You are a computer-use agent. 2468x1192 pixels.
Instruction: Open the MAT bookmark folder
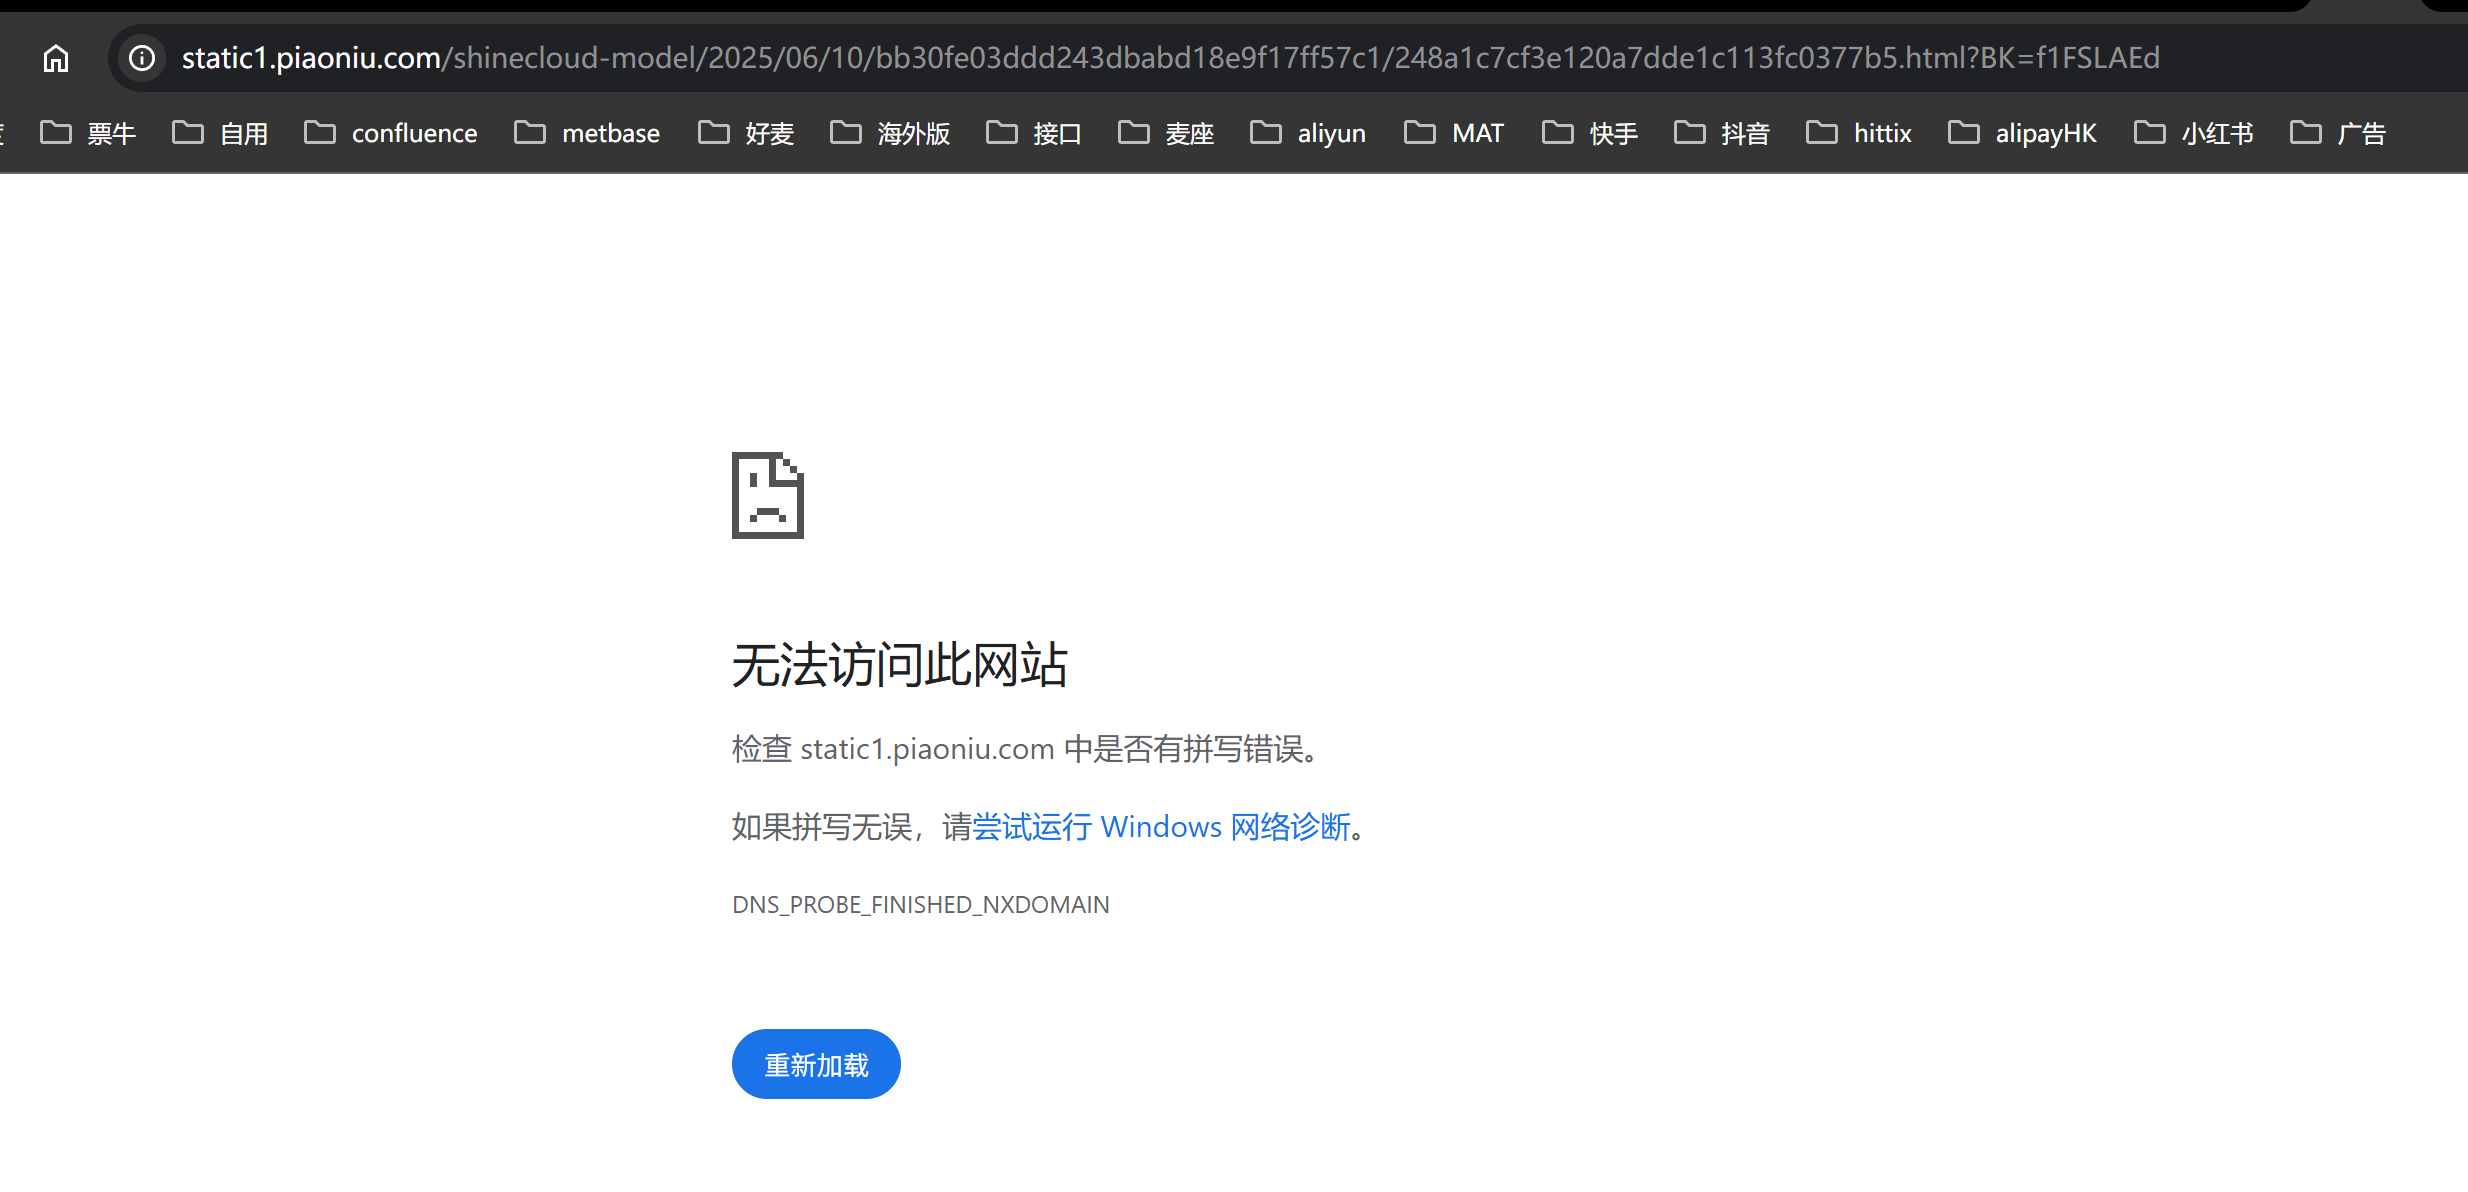point(1454,133)
